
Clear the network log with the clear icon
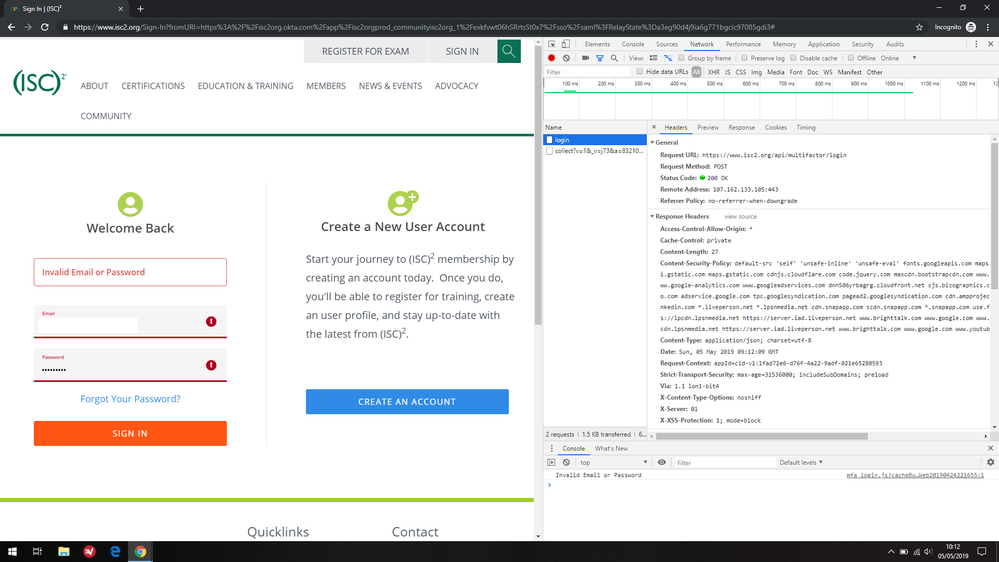566,58
